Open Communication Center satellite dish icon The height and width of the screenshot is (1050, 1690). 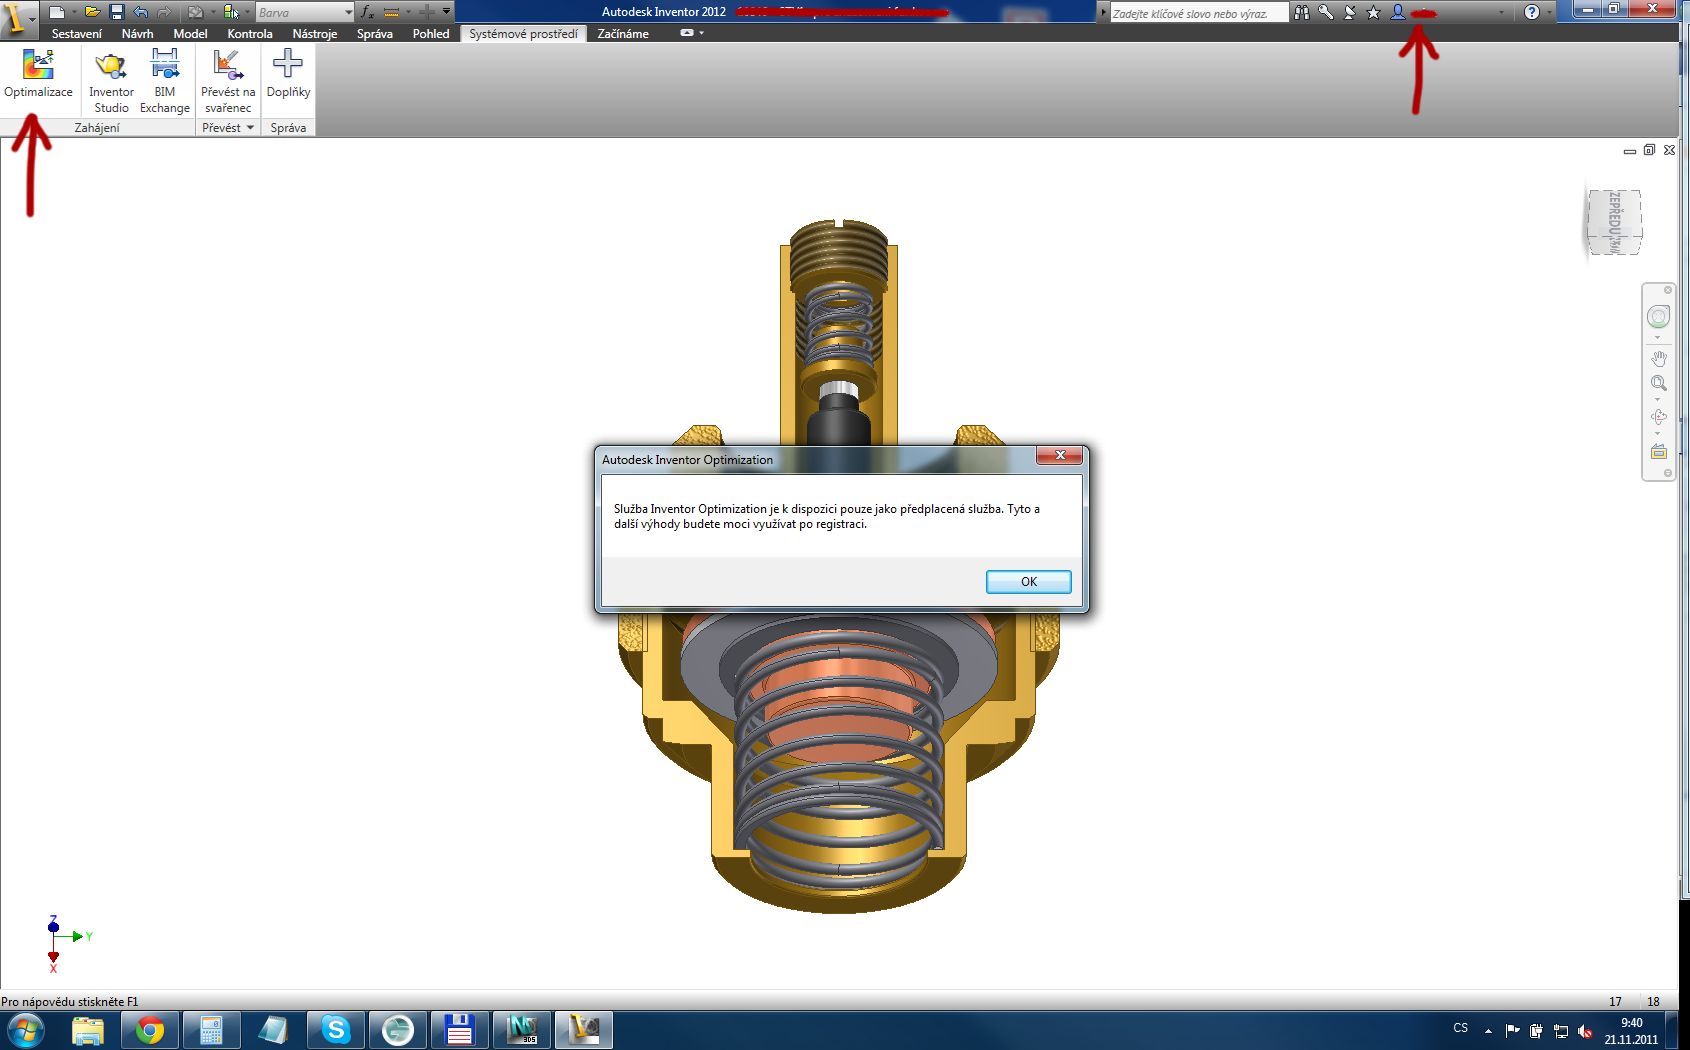point(1349,12)
